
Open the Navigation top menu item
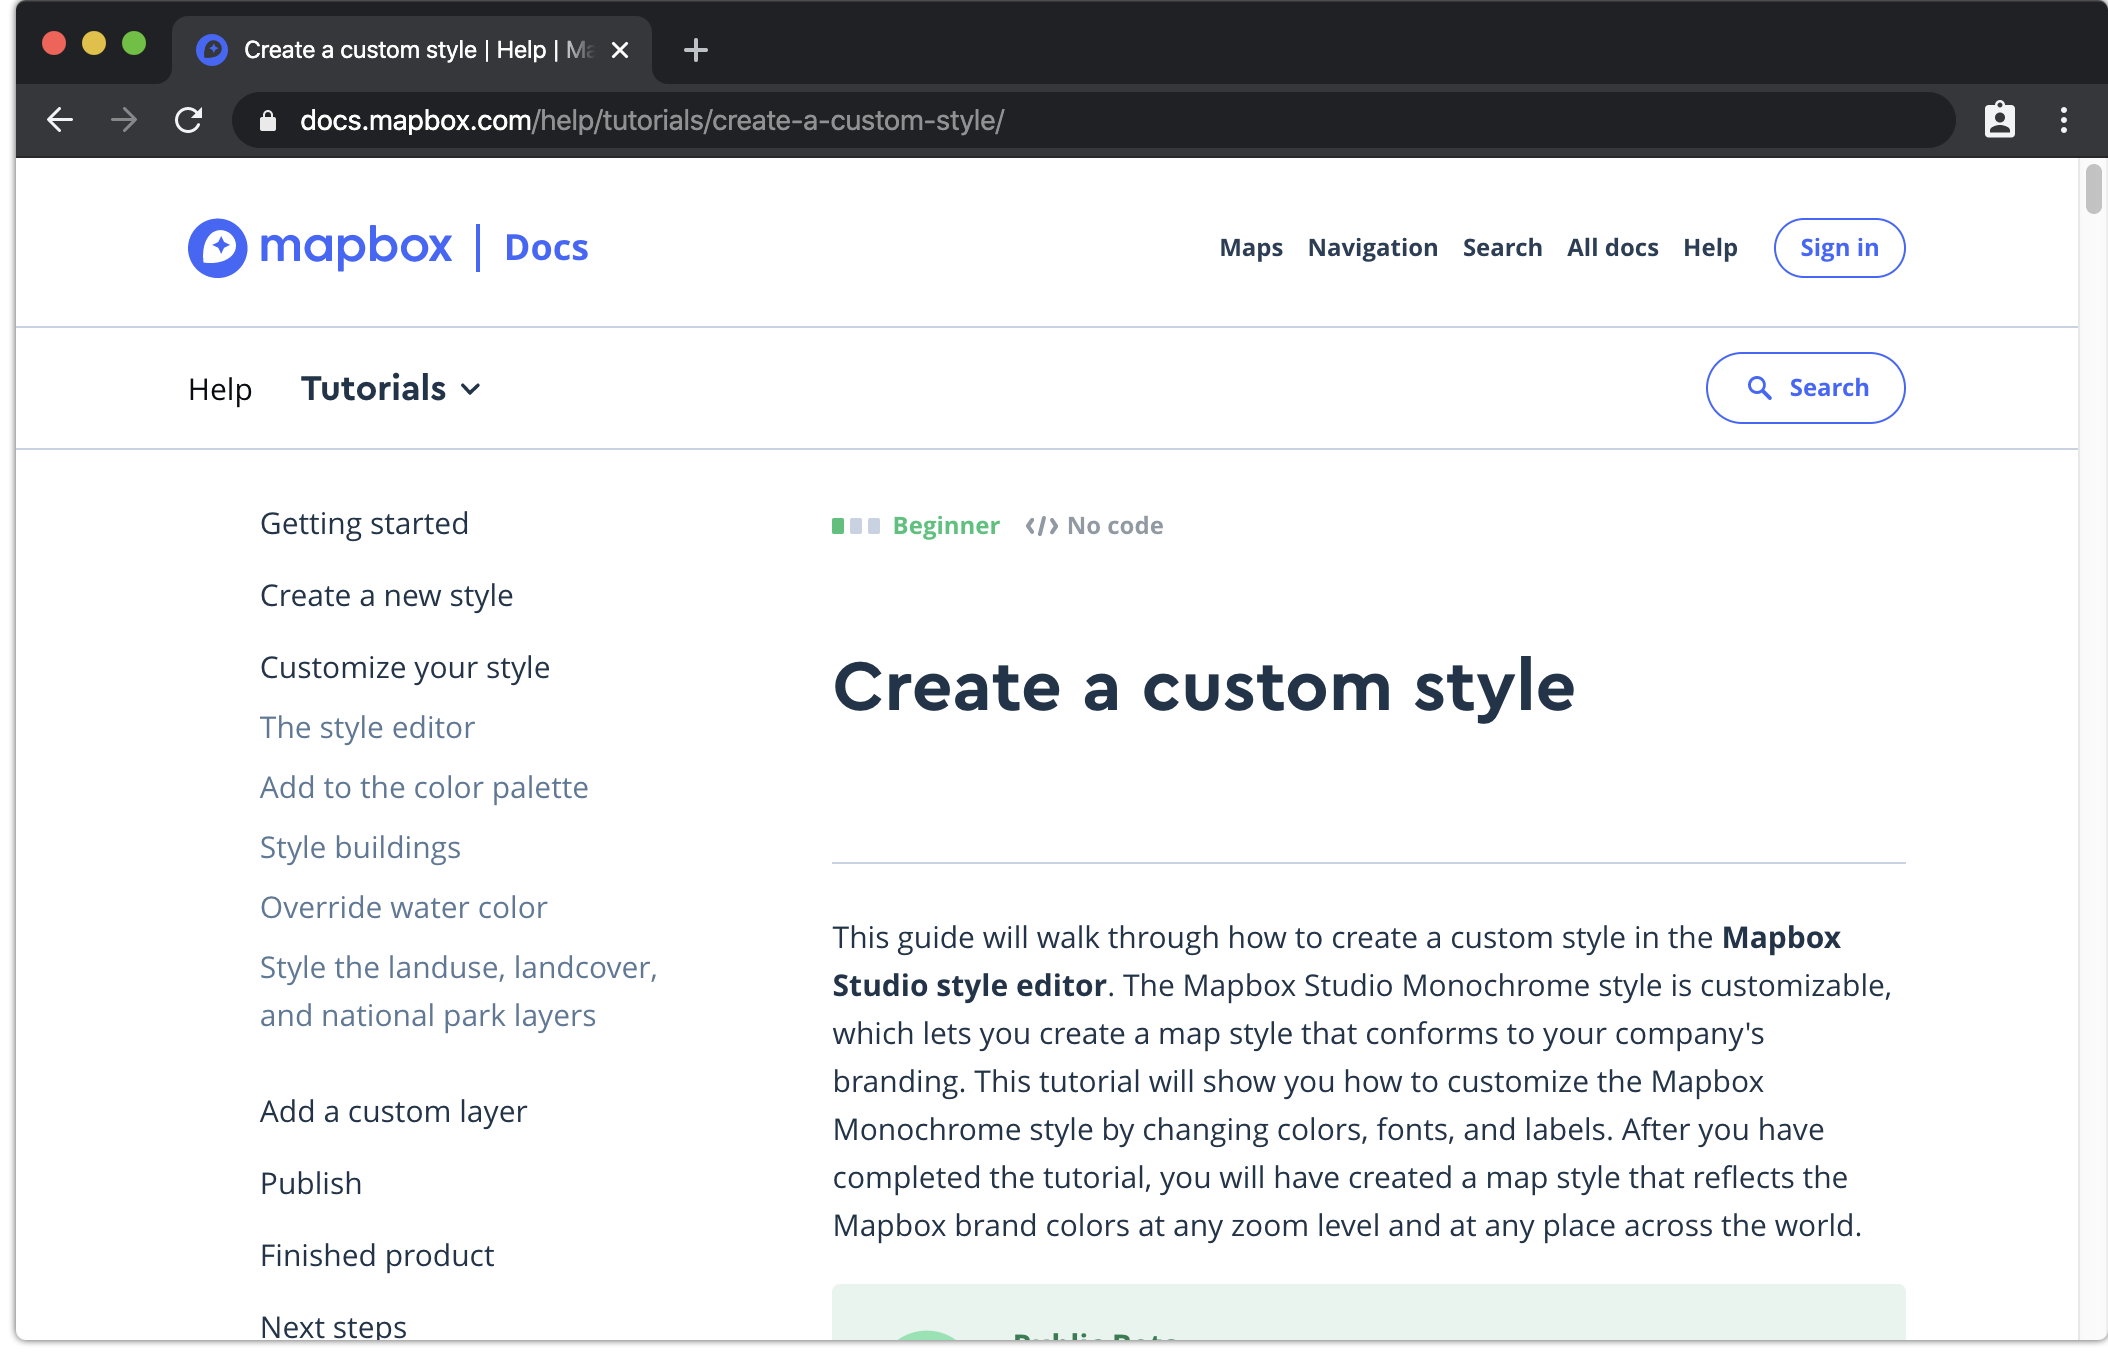coord(1373,247)
